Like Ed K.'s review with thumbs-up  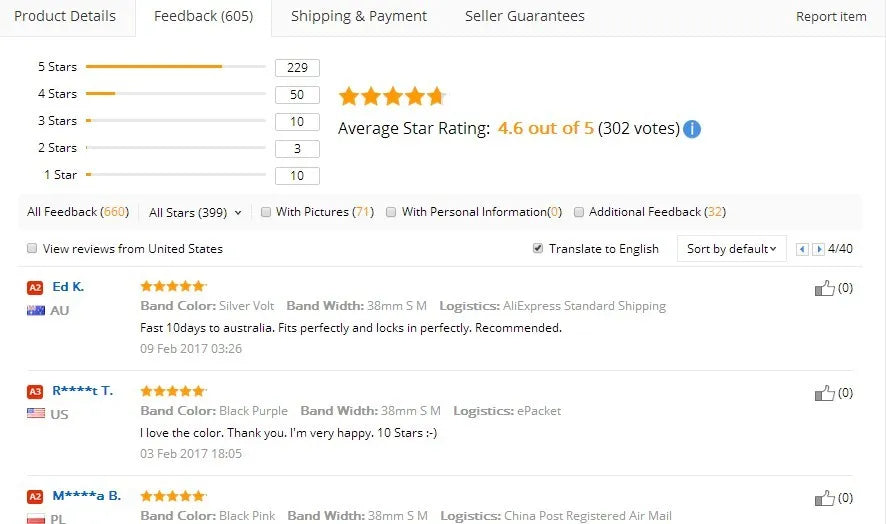point(824,288)
